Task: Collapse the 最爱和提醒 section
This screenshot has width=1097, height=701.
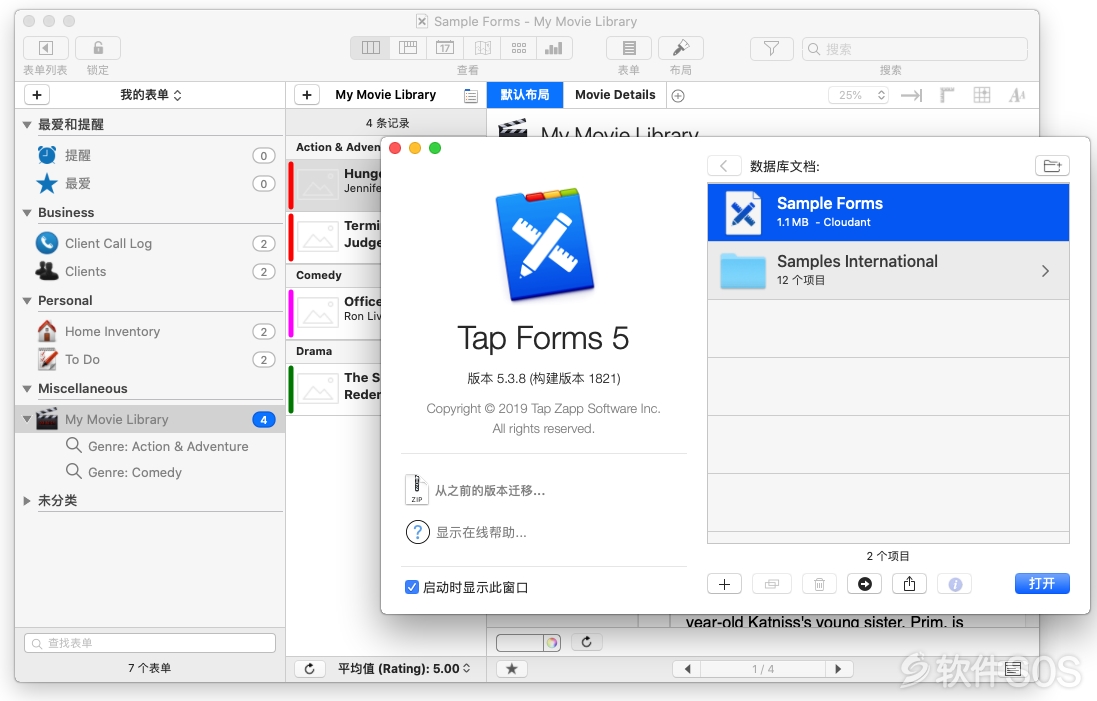Action: click(x=27, y=125)
